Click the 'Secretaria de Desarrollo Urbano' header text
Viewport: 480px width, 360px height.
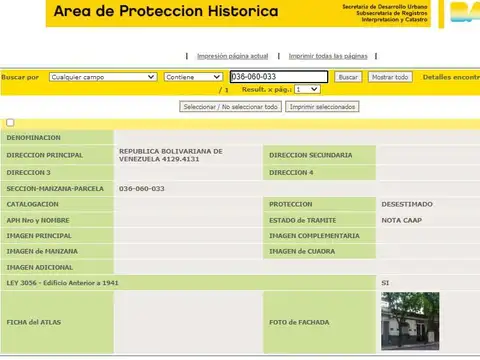[x=385, y=7]
